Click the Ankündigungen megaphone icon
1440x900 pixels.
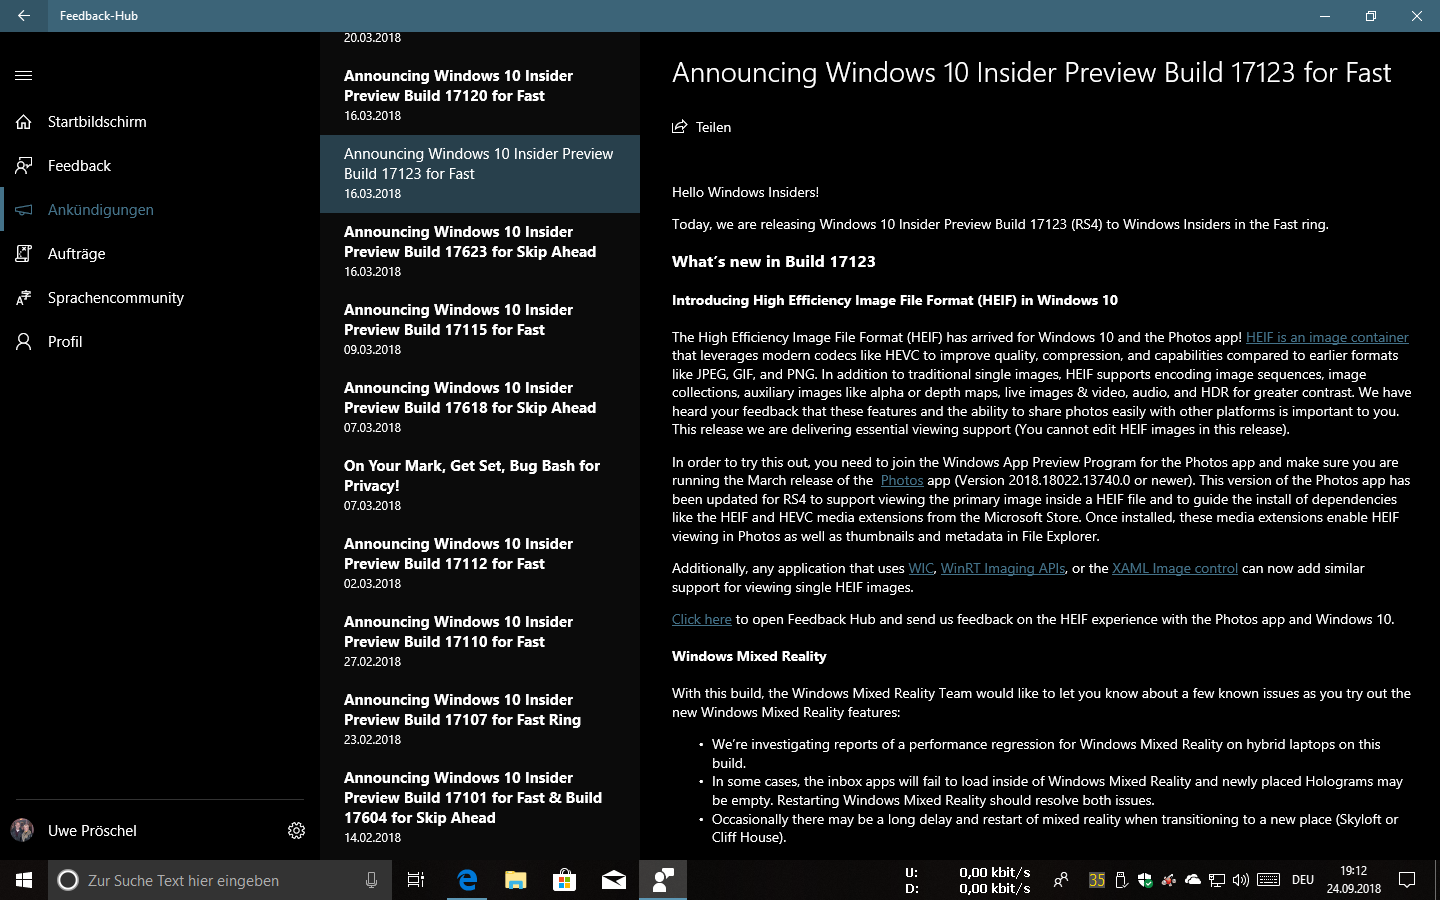(24, 210)
